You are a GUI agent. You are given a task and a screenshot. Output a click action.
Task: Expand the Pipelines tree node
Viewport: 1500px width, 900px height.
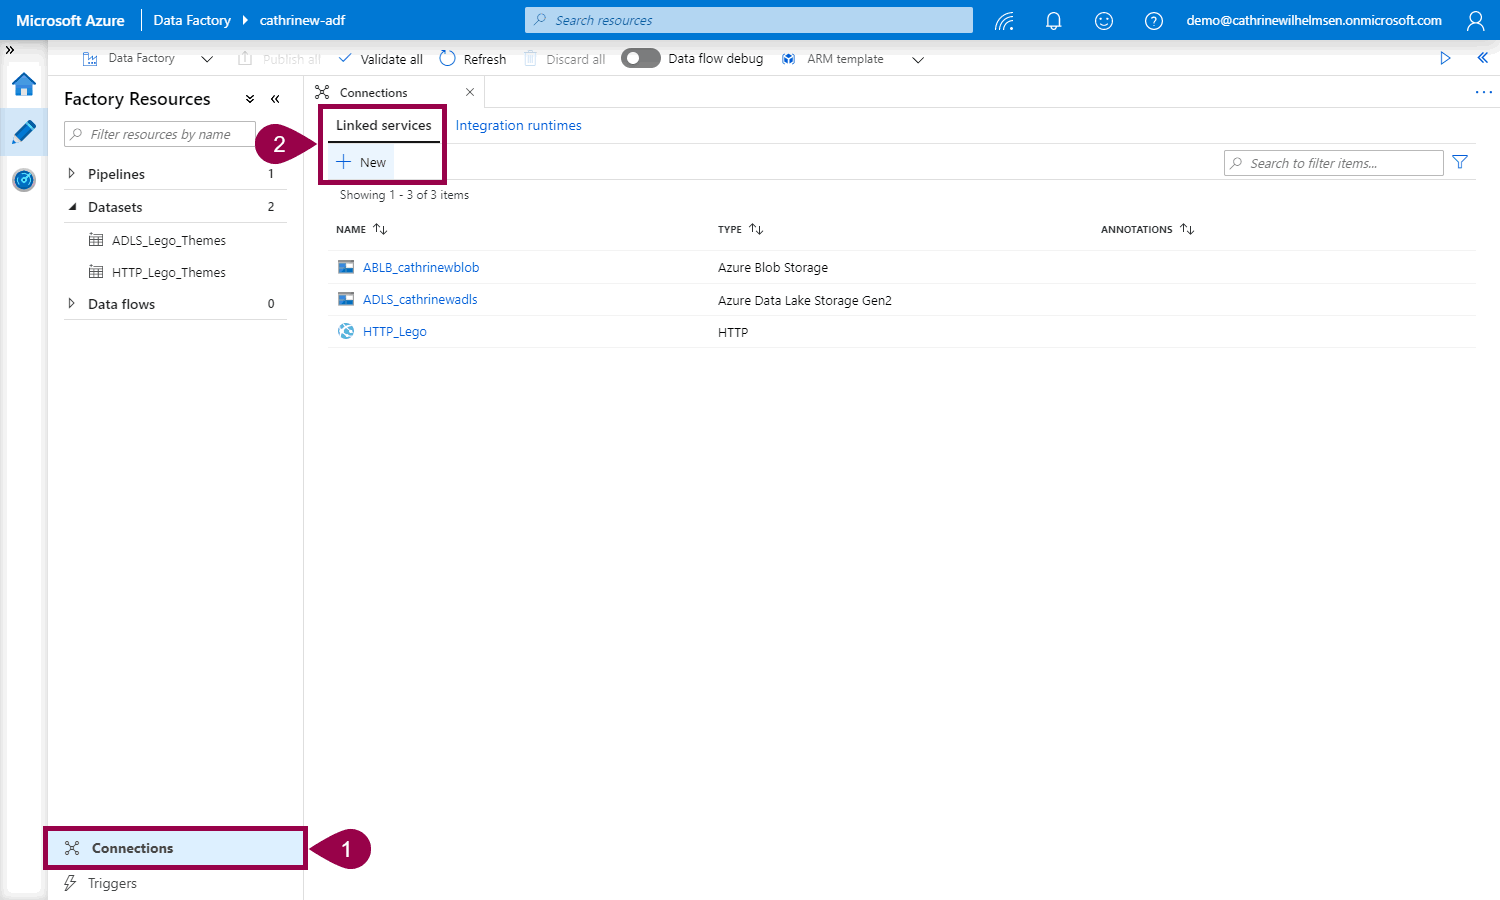[x=71, y=174]
